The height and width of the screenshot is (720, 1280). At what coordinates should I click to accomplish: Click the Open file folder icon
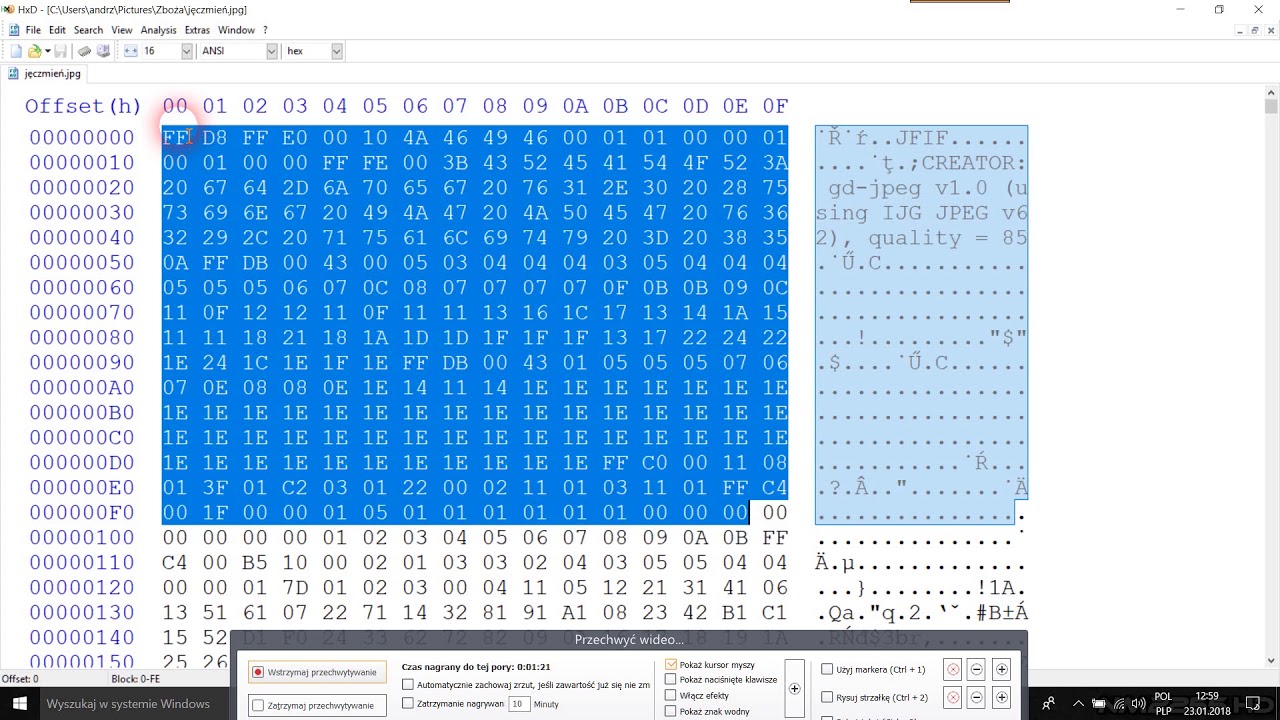(34, 51)
